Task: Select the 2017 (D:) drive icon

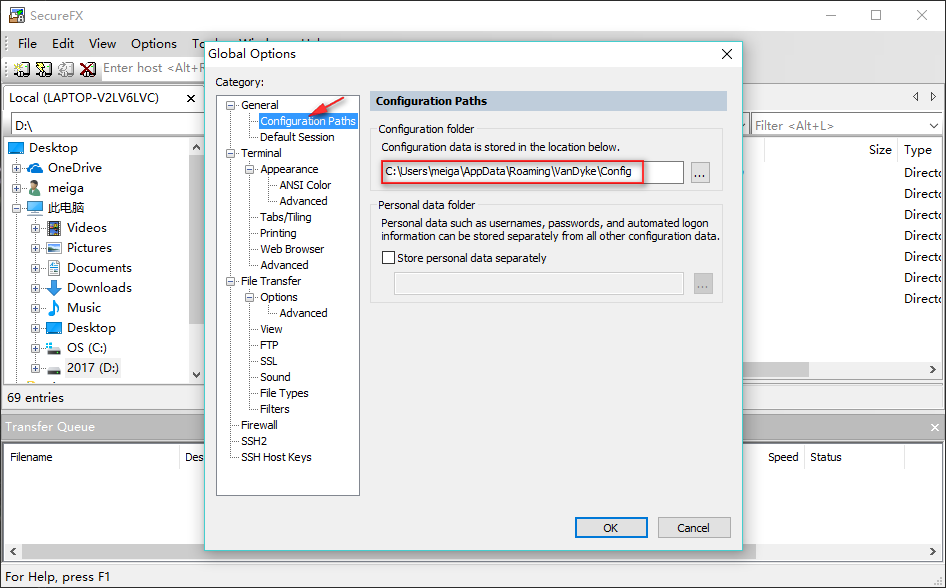Action: point(54,368)
